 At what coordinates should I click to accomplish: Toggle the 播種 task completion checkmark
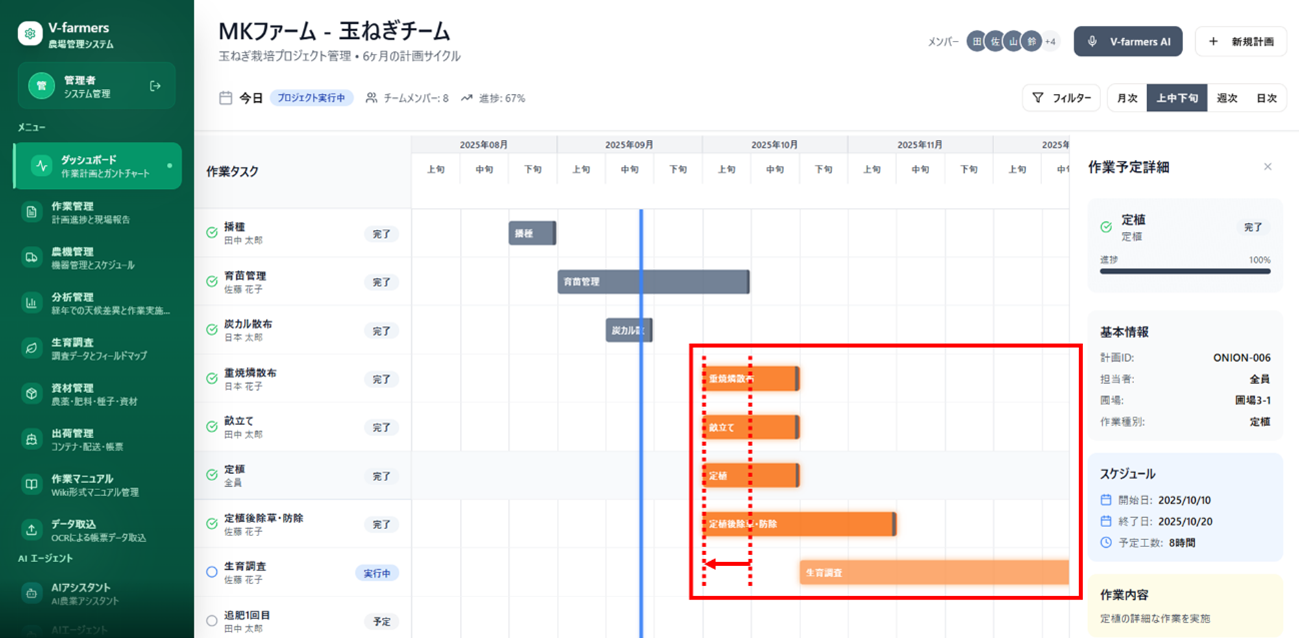(212, 233)
